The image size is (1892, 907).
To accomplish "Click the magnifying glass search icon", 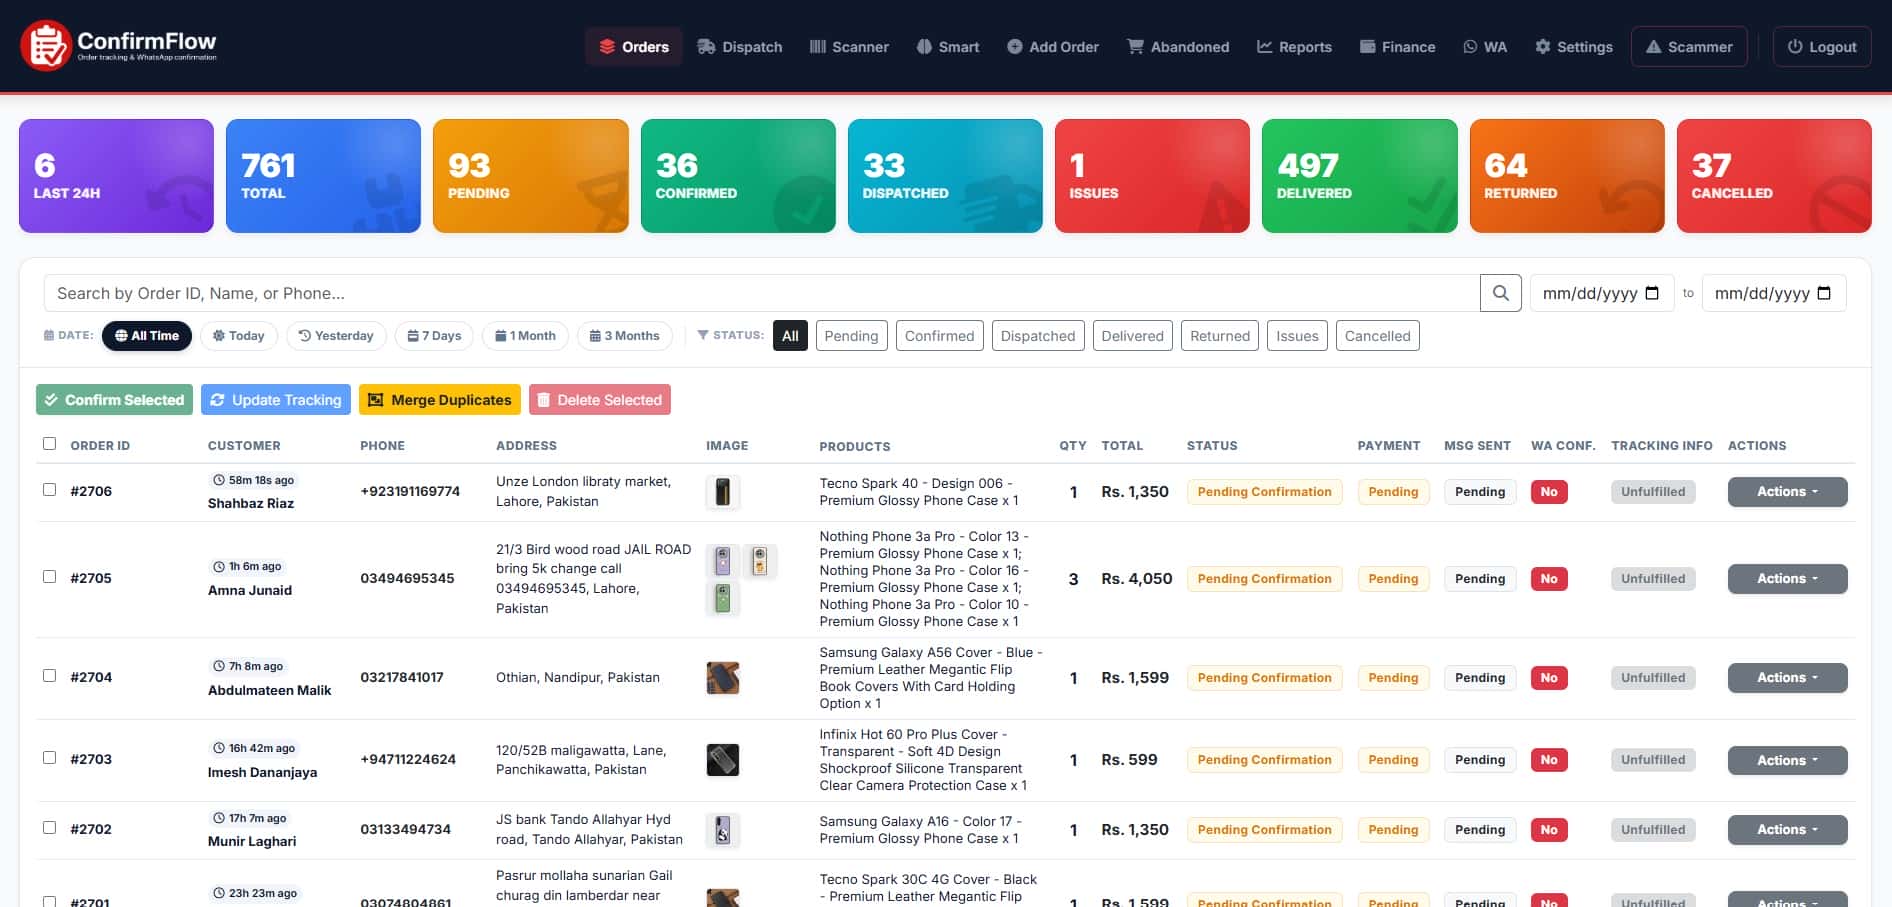I will 1500,293.
